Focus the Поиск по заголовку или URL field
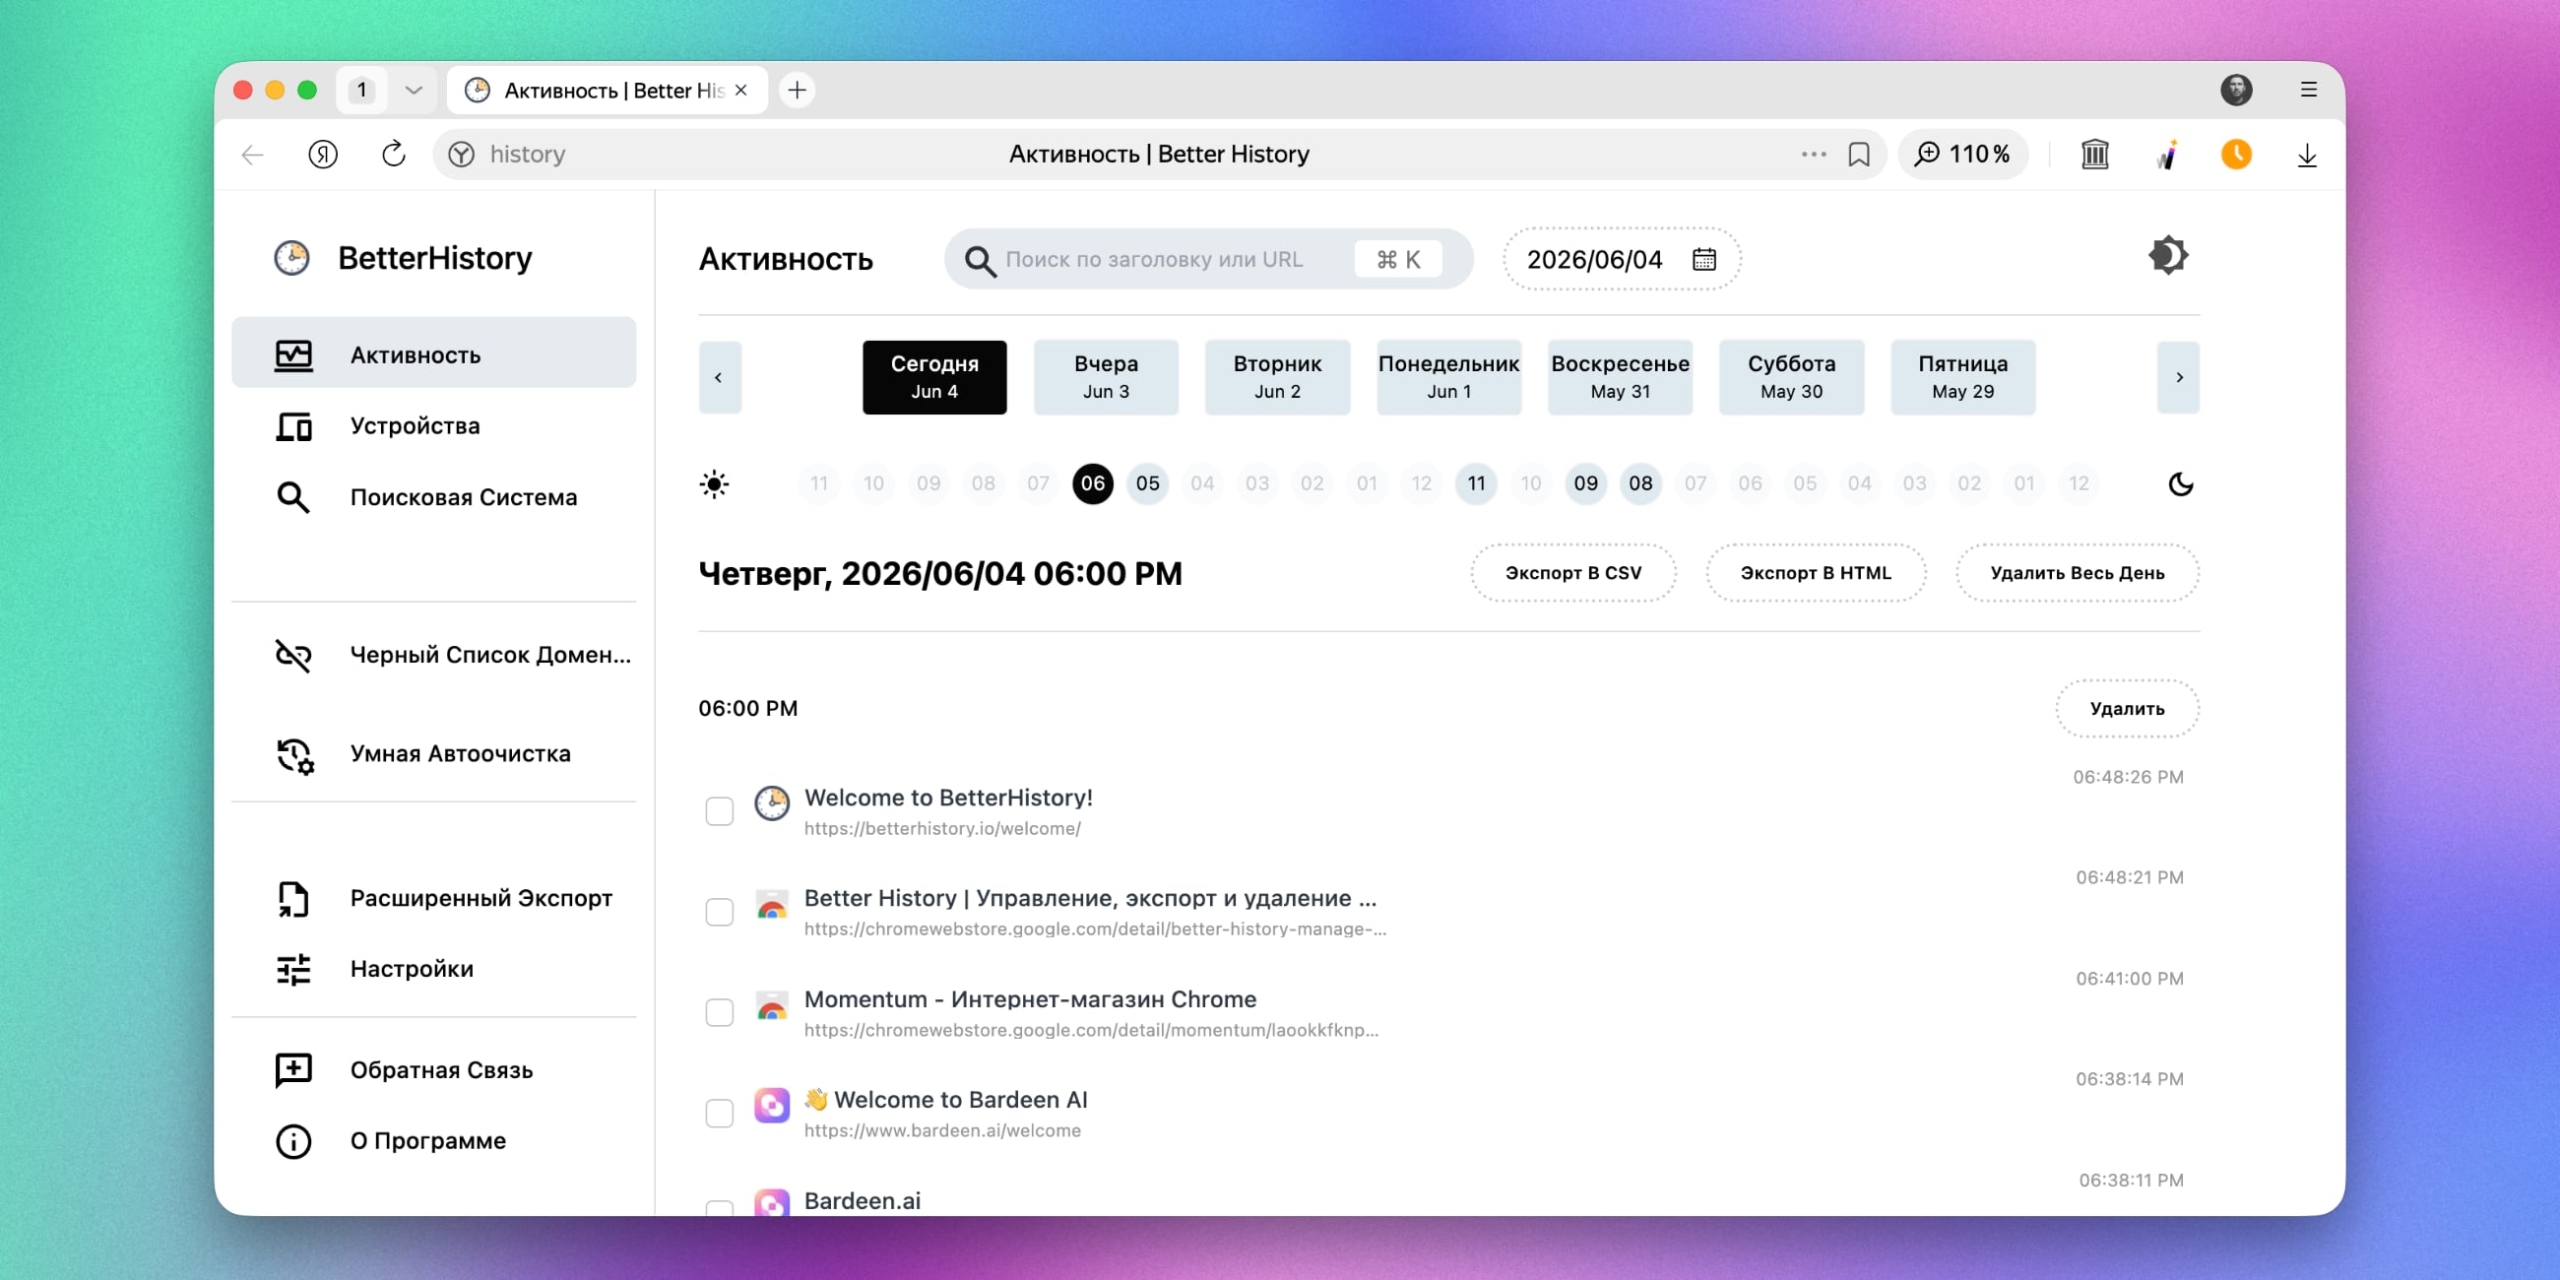2560x1280 pixels. pos(1209,260)
